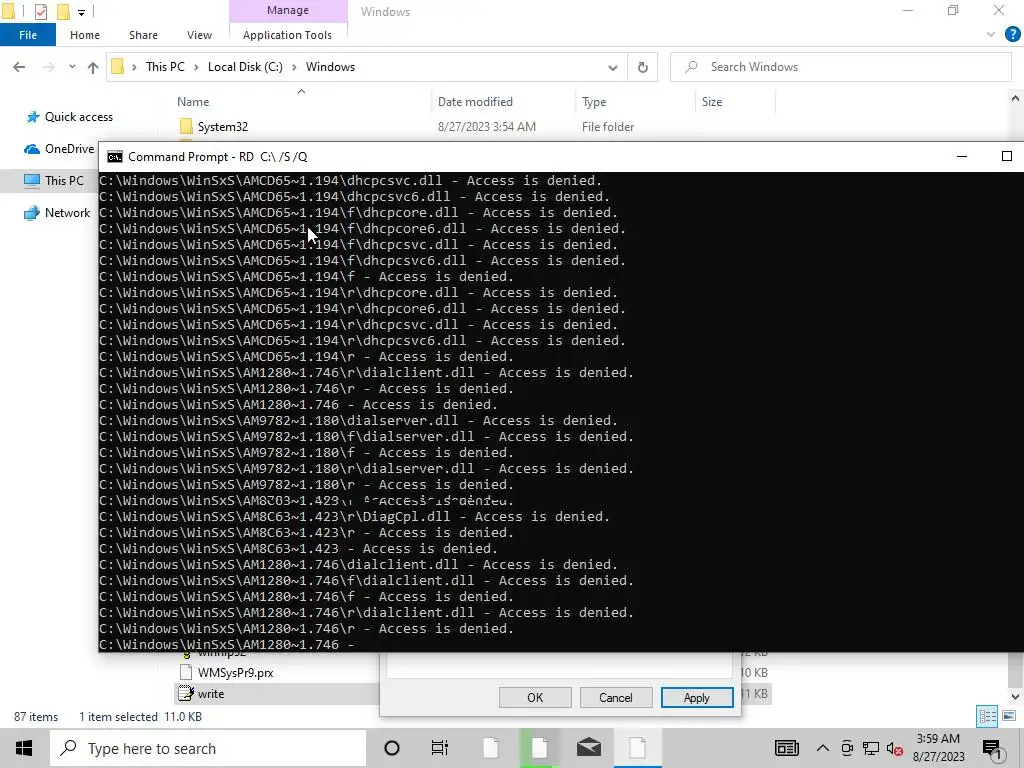
Task: Open the Application Tools tab
Action: (287, 35)
